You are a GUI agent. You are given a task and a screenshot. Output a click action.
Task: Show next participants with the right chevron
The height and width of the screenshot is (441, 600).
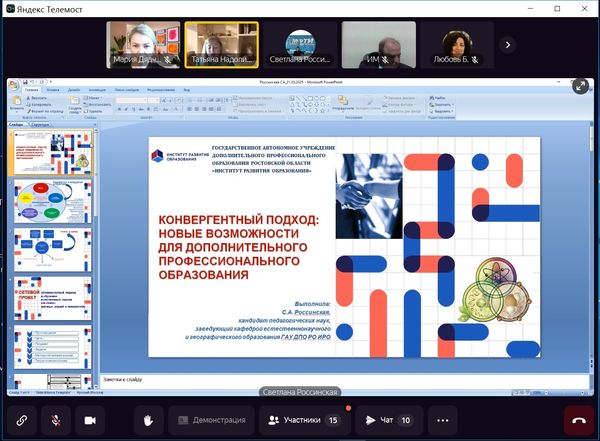(507, 44)
